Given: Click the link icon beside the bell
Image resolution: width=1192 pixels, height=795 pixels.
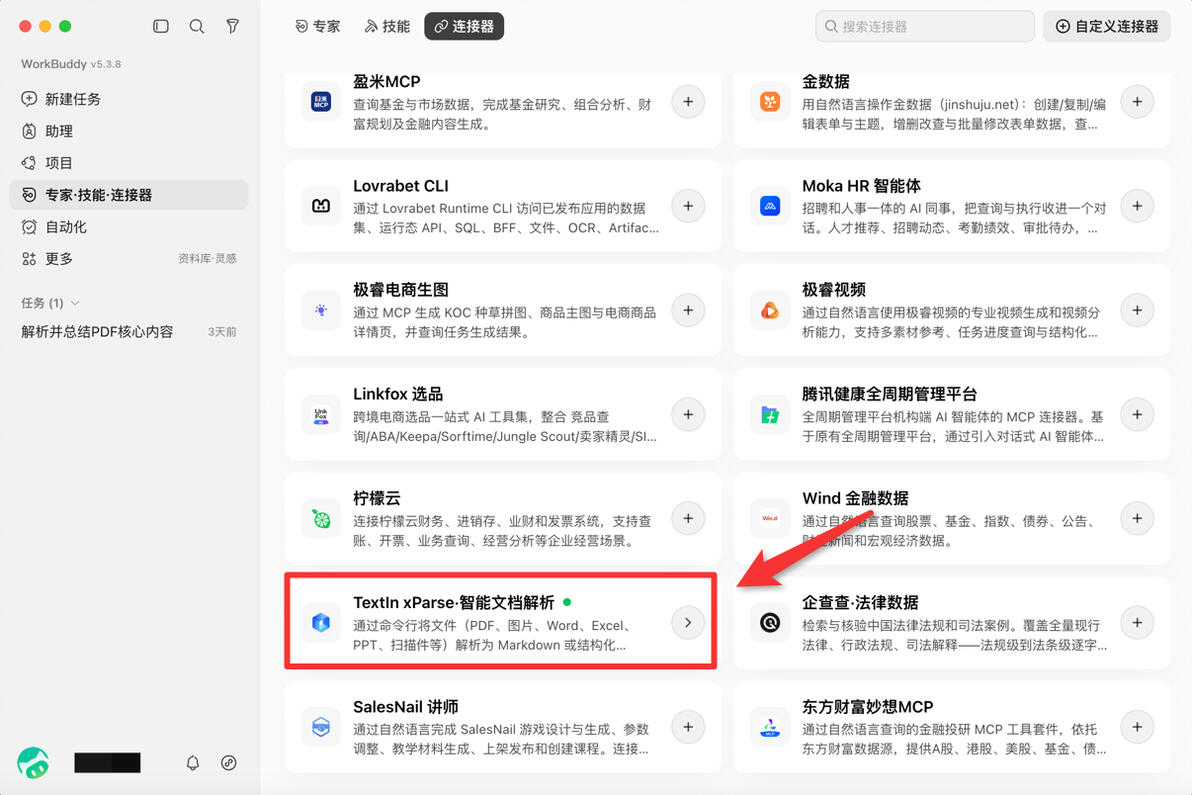Looking at the screenshot, I should click(x=229, y=762).
